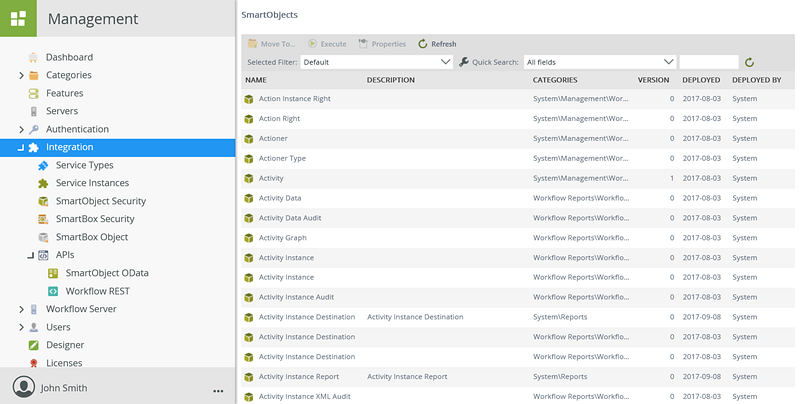
Task: Expand the Workflow Server node
Action: pos(21,309)
